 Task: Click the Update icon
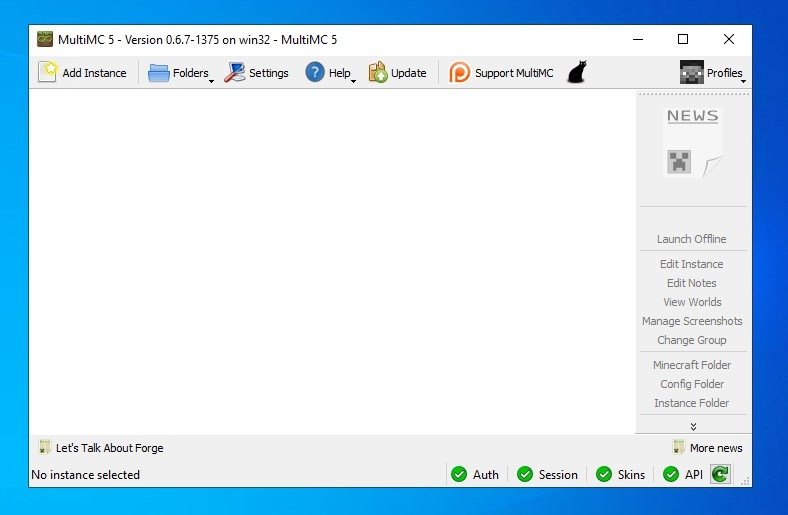coord(378,72)
